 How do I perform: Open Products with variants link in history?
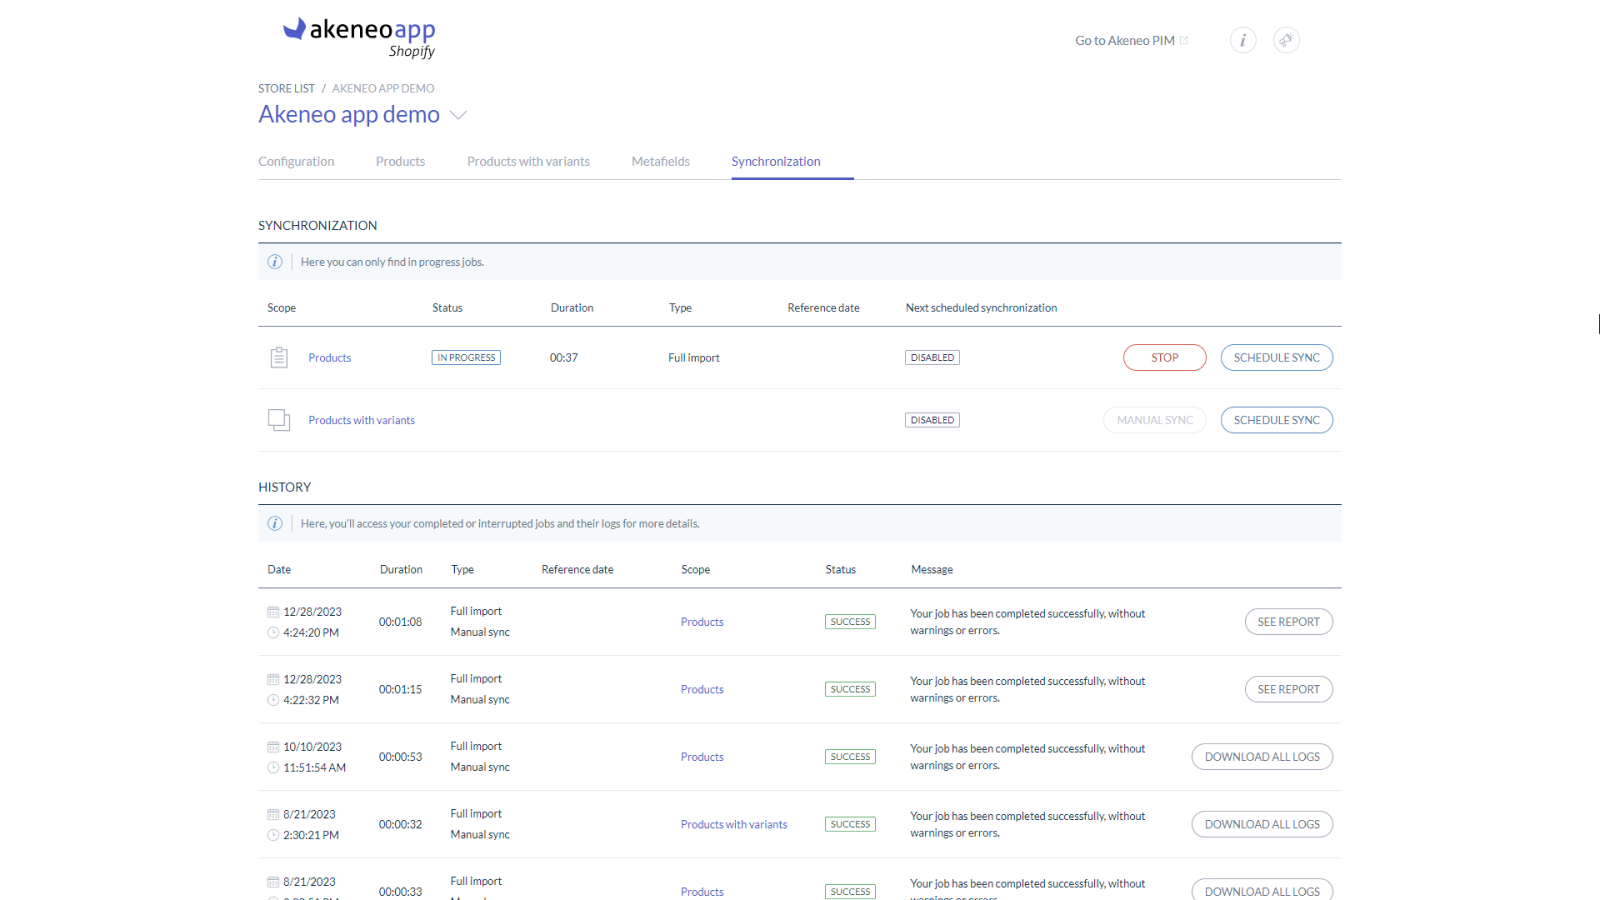click(734, 825)
